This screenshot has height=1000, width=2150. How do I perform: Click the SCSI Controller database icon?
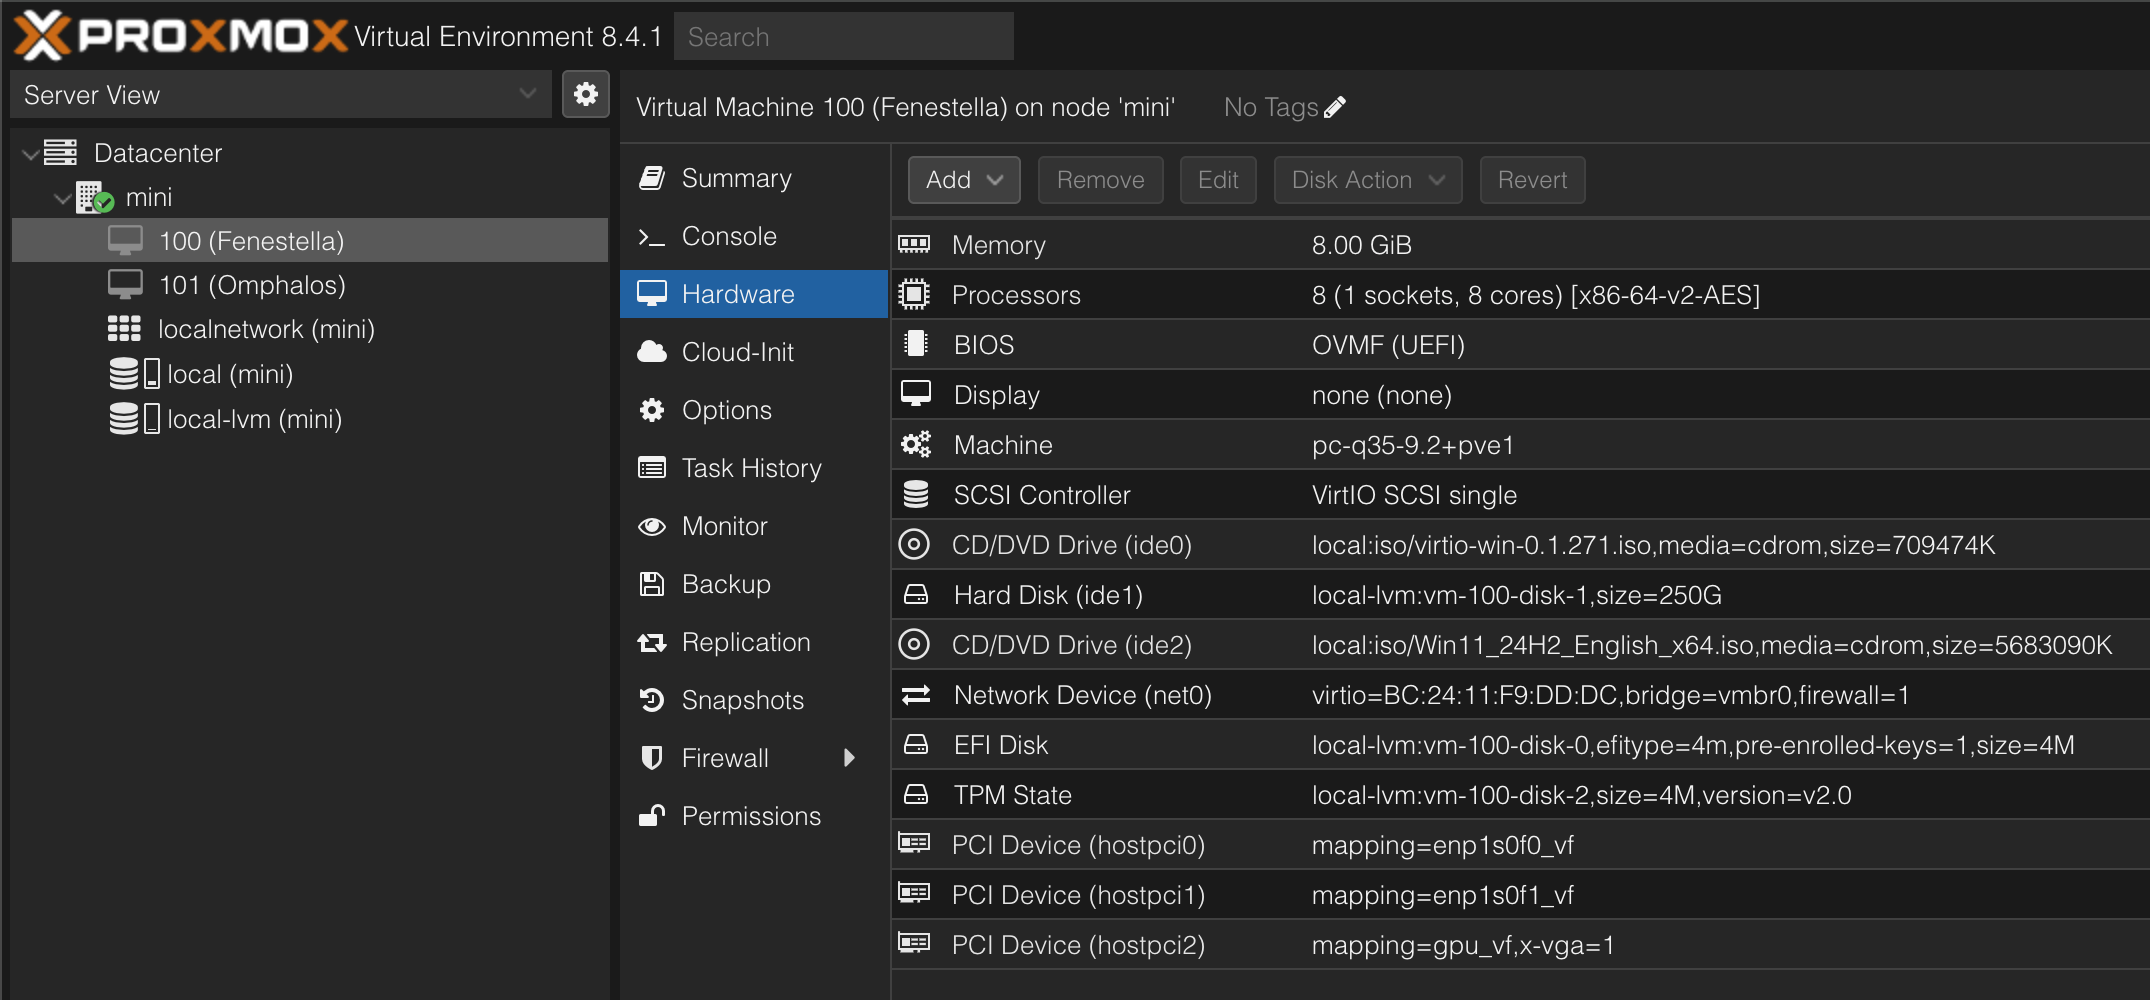pos(915,494)
